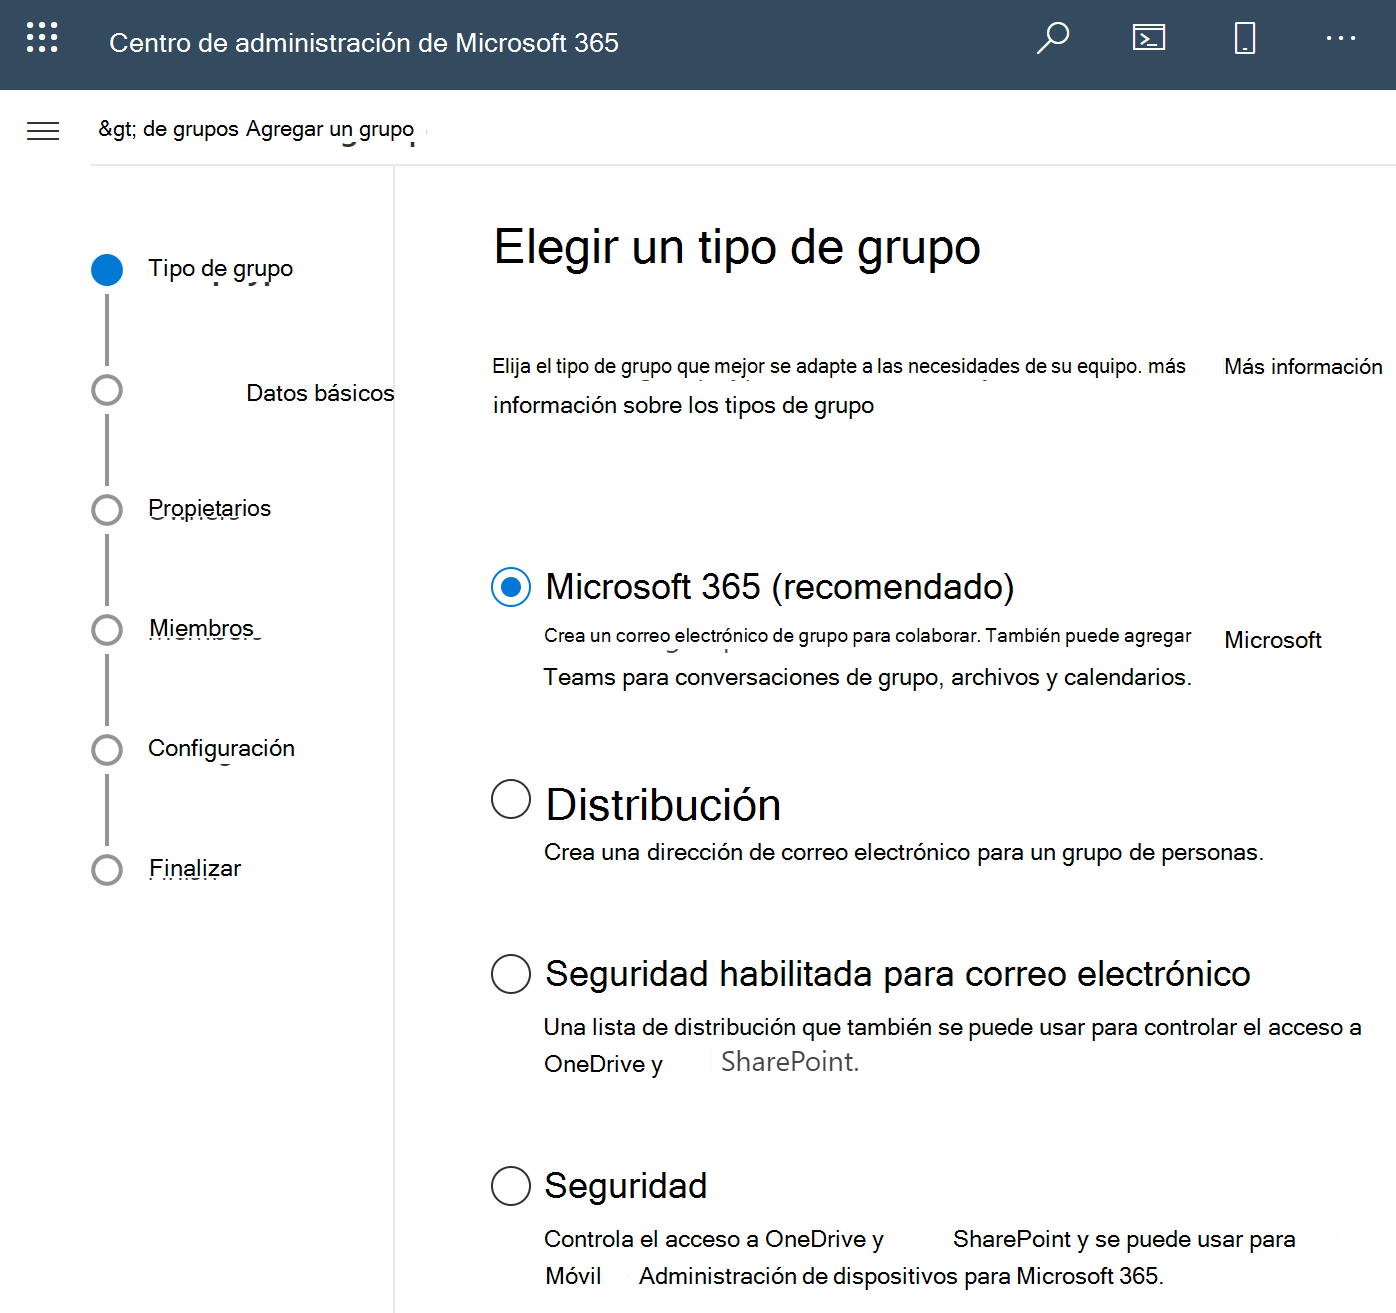Click the Datos básicos step circle
This screenshot has width=1396, height=1313.
[107, 390]
